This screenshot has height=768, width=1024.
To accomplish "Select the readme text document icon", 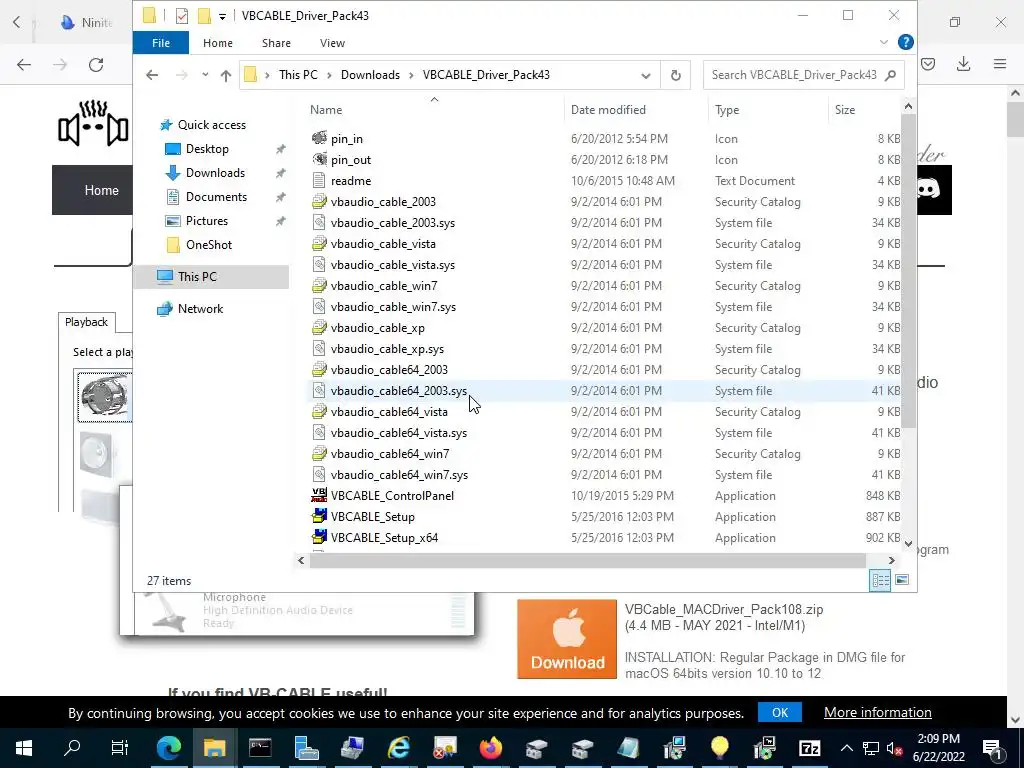I will pyautogui.click(x=319, y=180).
